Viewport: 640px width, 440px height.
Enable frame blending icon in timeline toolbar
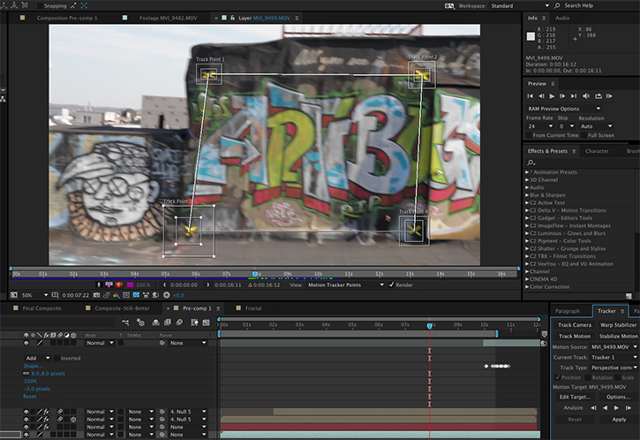(x=167, y=322)
